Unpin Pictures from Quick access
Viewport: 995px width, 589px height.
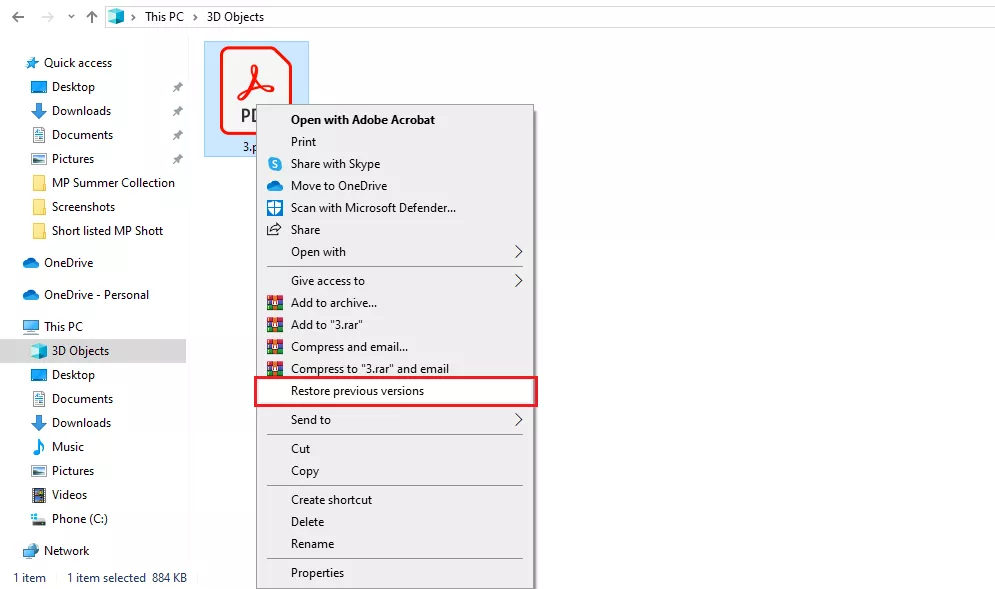[177, 159]
